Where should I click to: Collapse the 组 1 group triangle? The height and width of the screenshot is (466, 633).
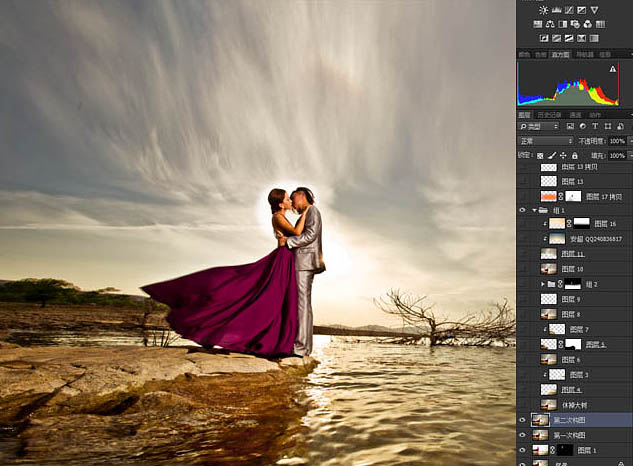(534, 210)
